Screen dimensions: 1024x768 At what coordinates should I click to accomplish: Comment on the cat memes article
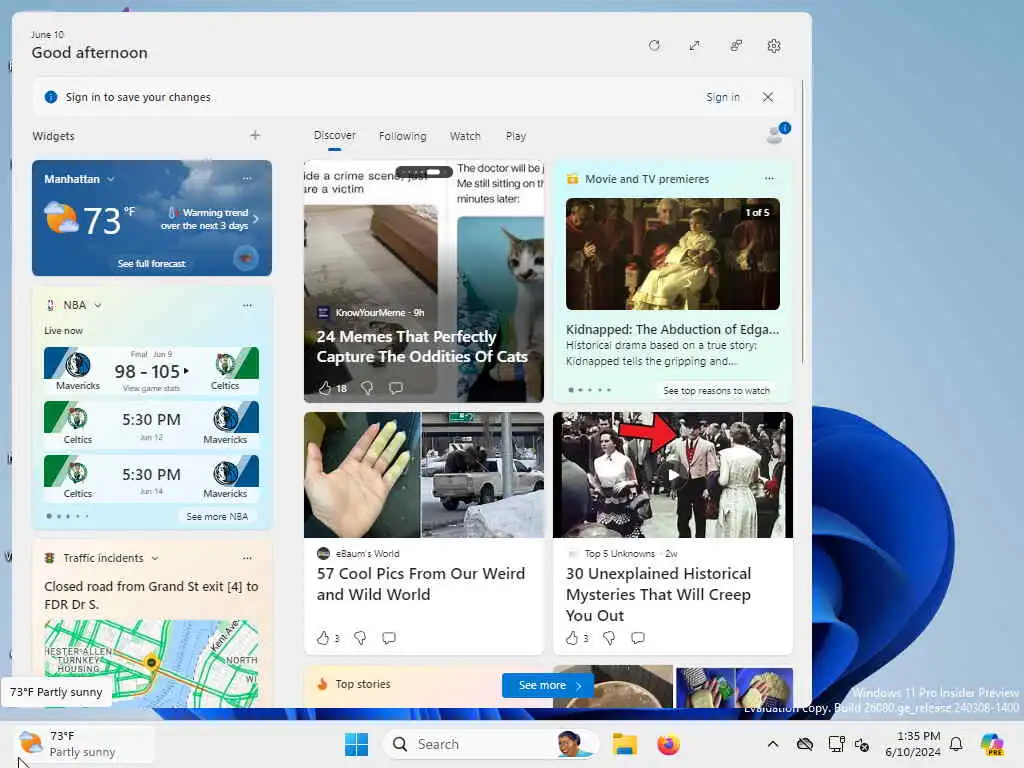click(396, 388)
